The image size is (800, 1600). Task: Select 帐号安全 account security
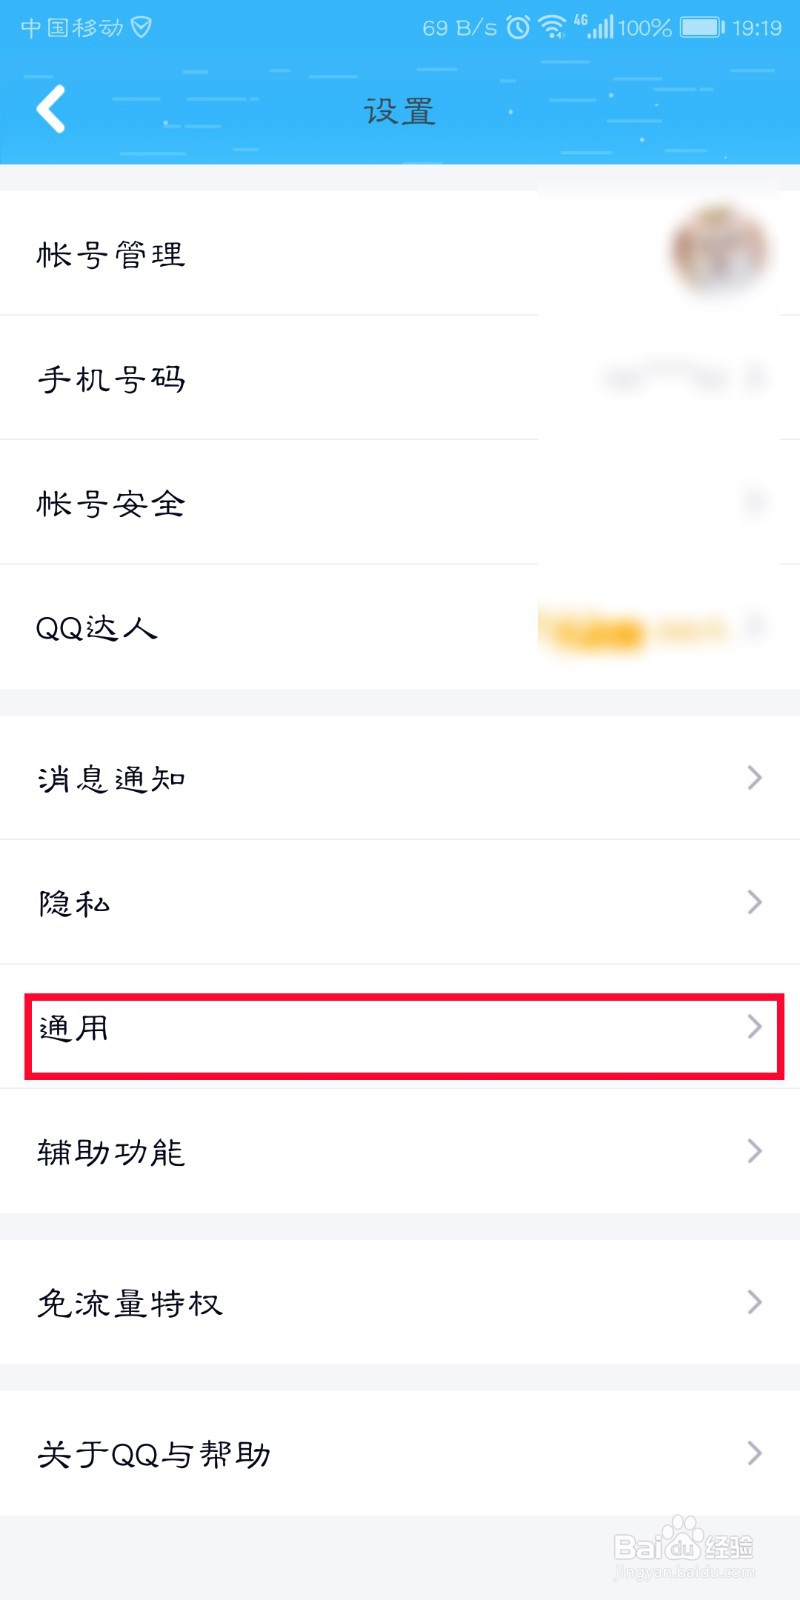point(111,503)
